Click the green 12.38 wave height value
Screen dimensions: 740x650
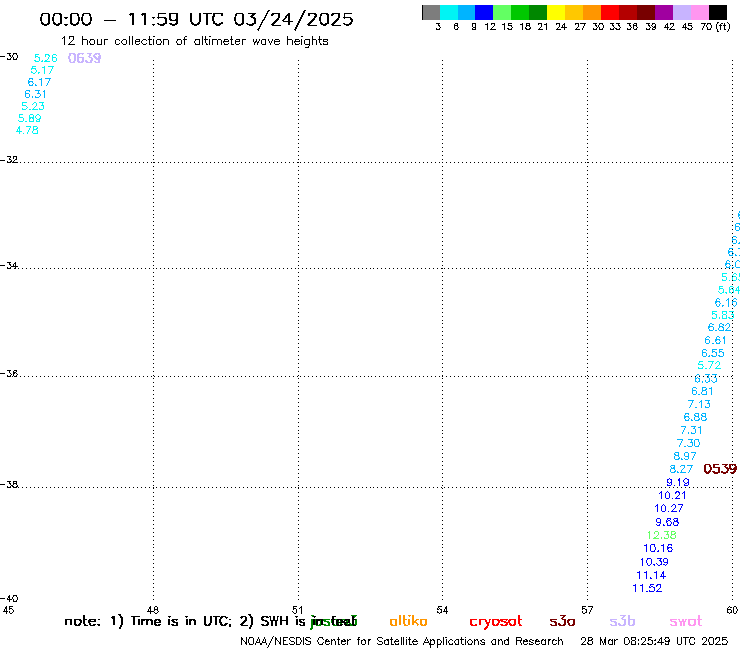(662, 535)
